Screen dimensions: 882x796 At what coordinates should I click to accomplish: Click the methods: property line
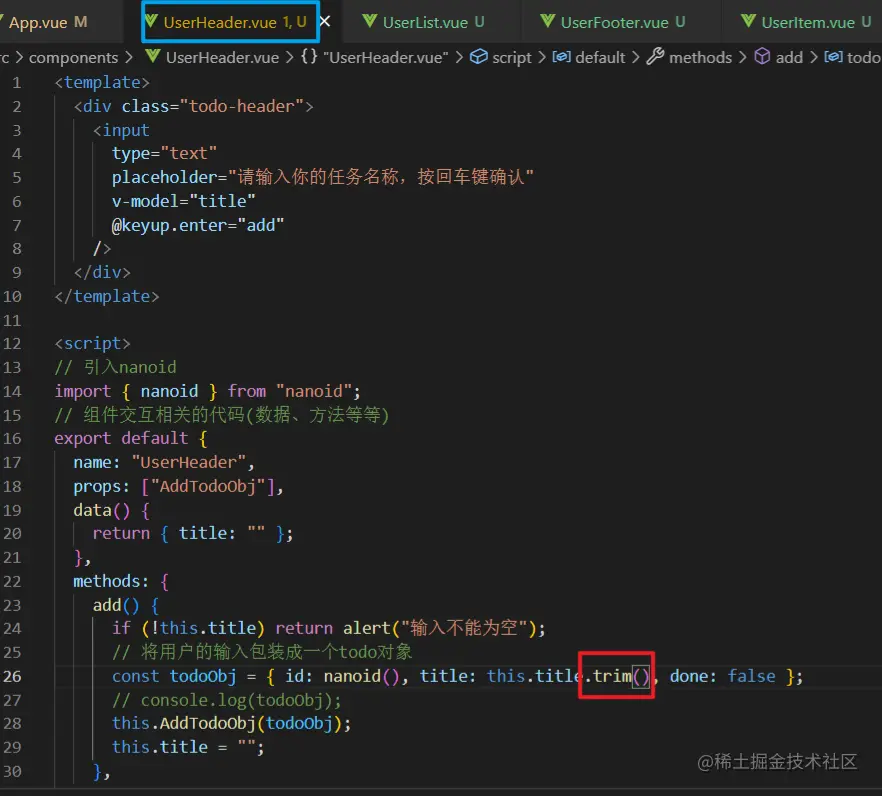coord(121,581)
